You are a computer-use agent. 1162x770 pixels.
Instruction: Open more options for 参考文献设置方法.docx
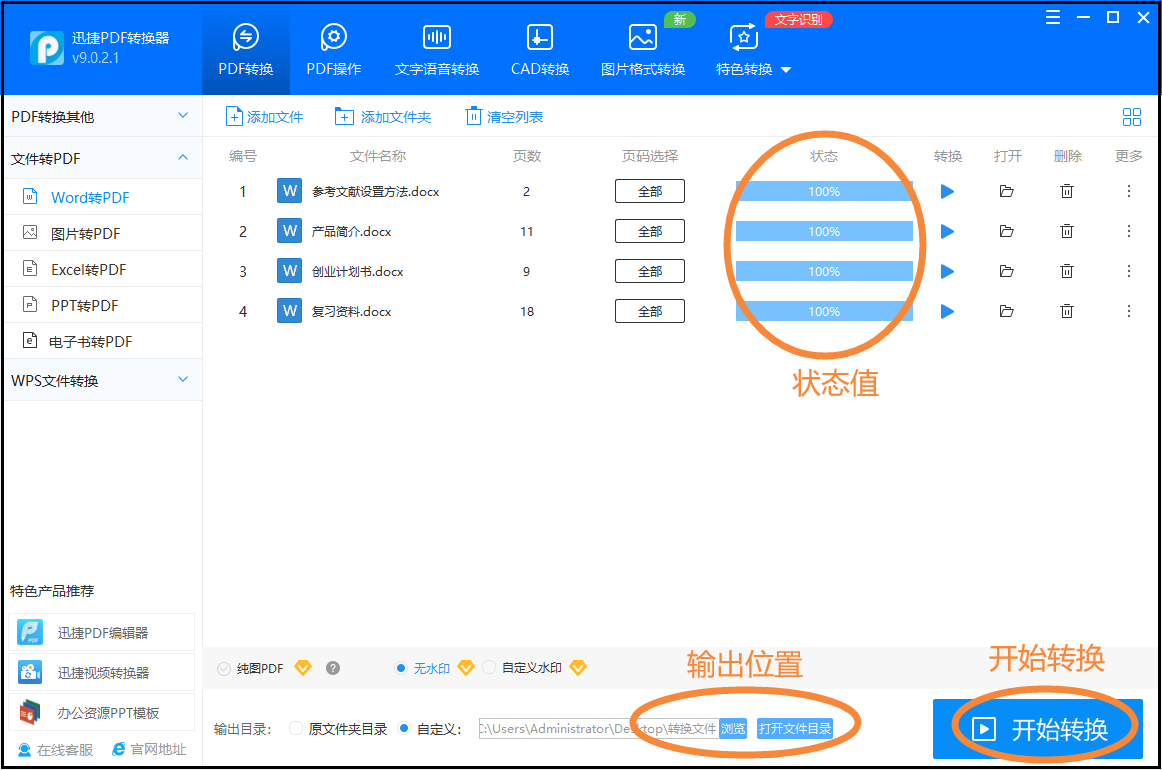click(1129, 191)
